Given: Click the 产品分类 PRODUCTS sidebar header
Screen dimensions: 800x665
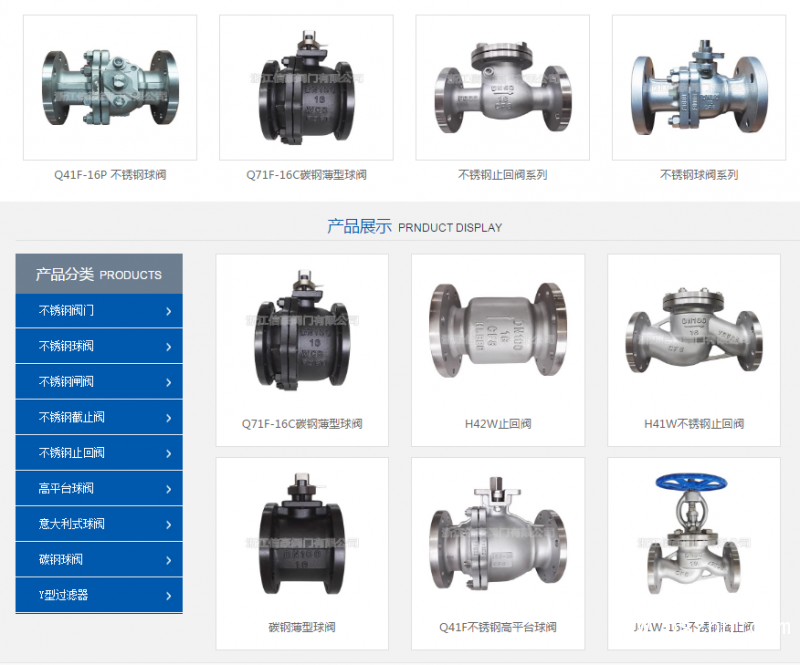Looking at the screenshot, I should 98,274.
